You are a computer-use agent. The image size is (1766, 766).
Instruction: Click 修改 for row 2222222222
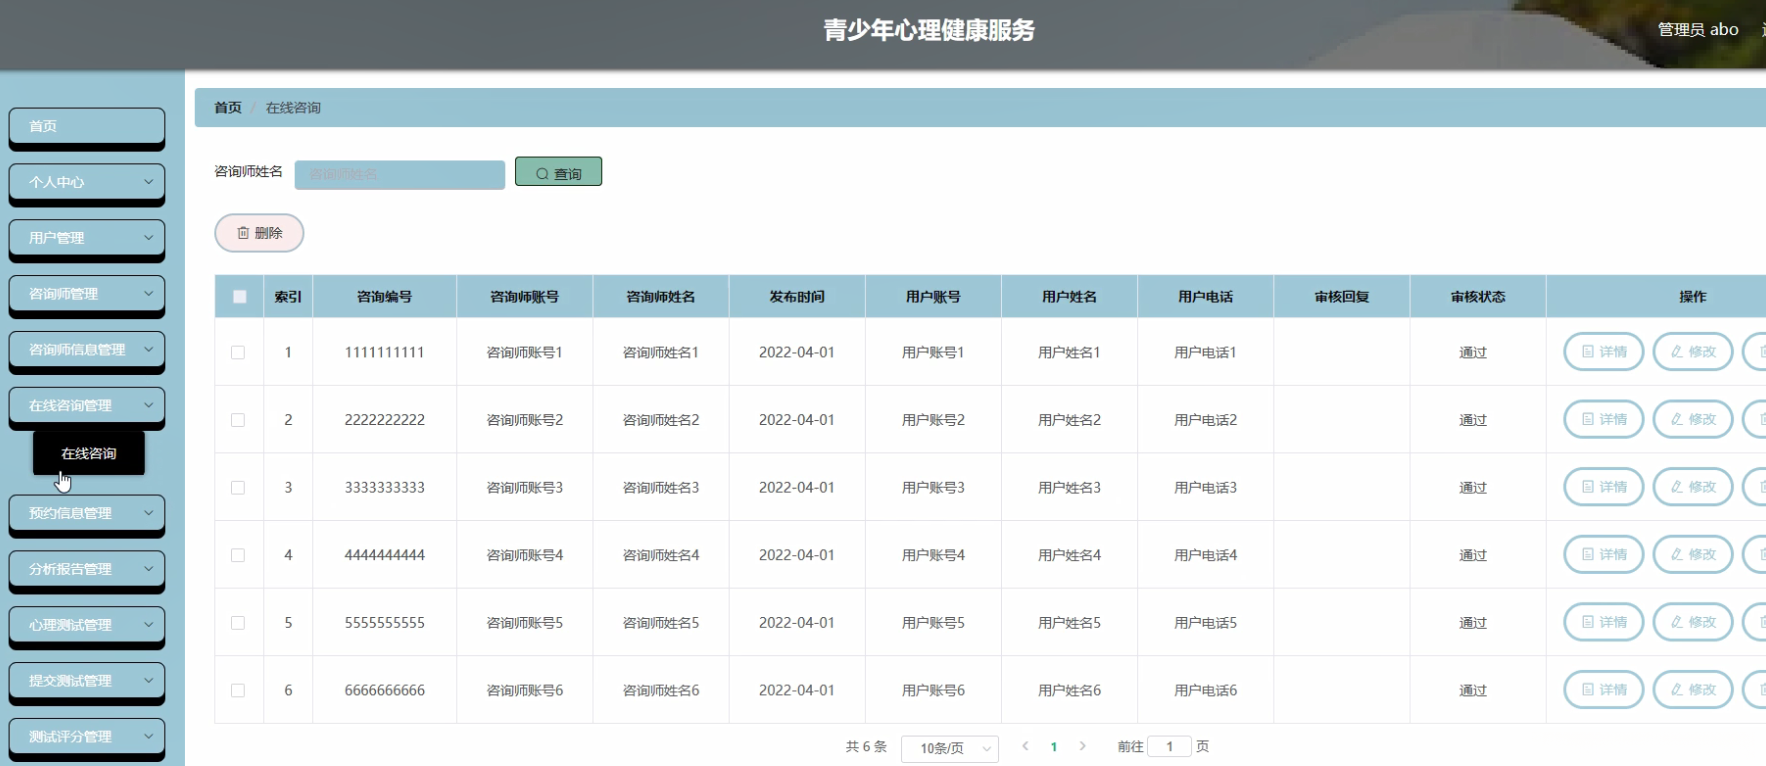[1693, 420]
